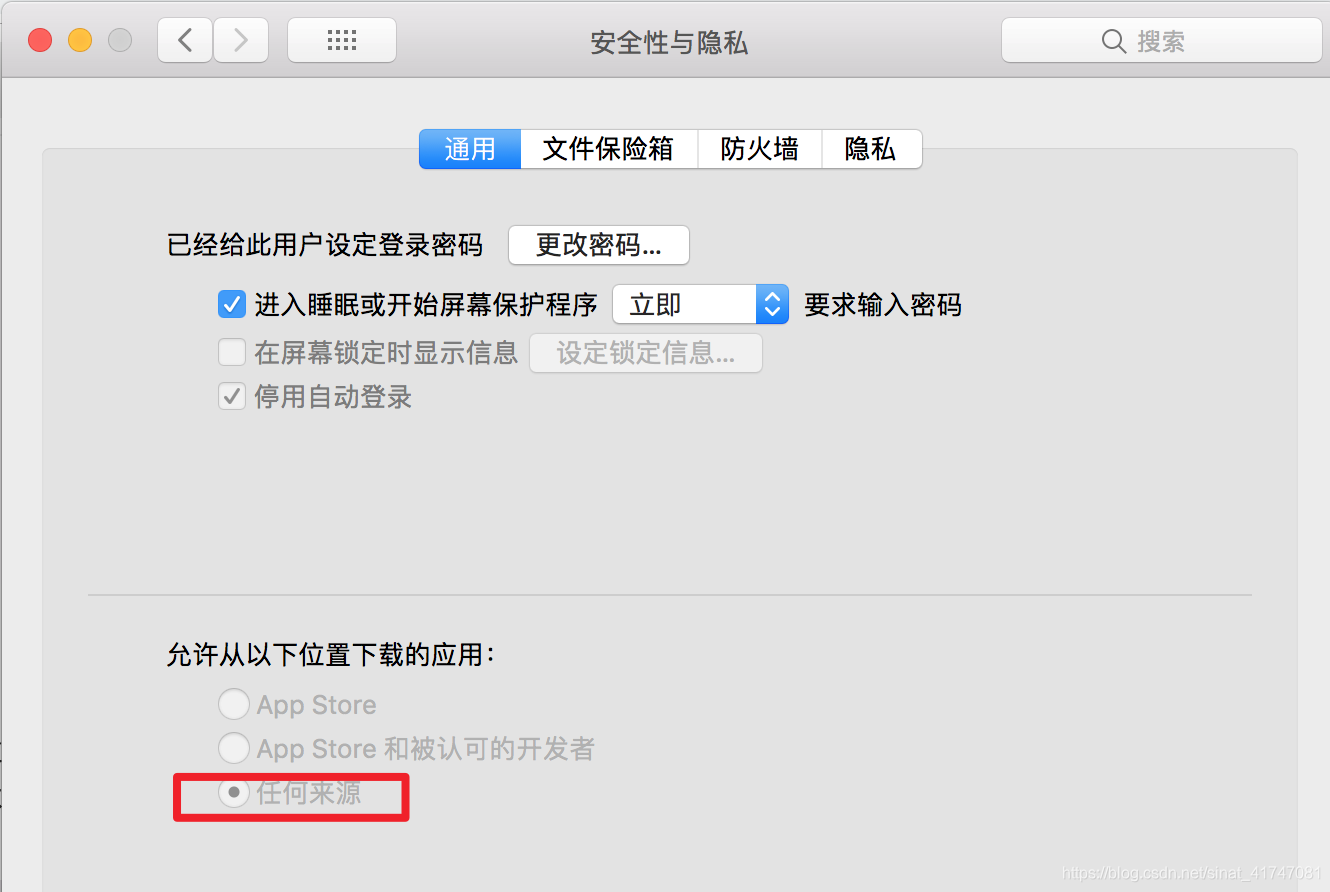Switch to the 防火墙 tab
This screenshot has height=892, width=1330.
pyautogui.click(x=760, y=149)
